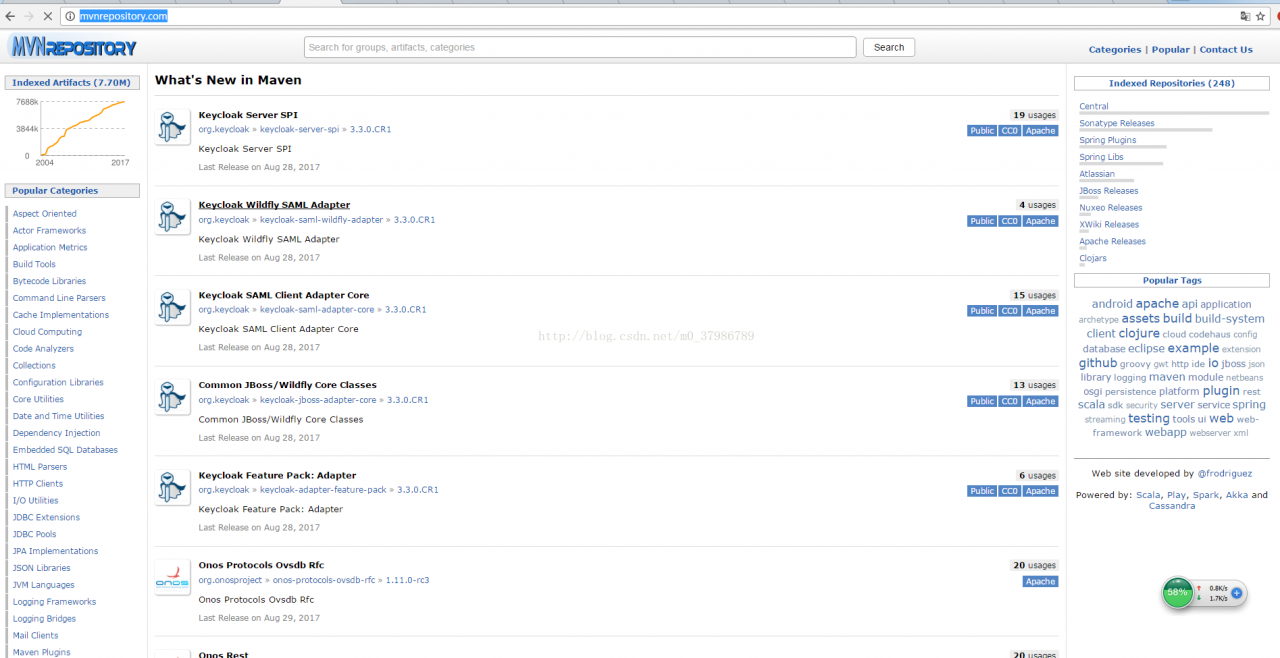Screen dimensions: 1280x658
Task: Open the Keycloak Feature Pack Adapter icon
Action: coord(172,488)
